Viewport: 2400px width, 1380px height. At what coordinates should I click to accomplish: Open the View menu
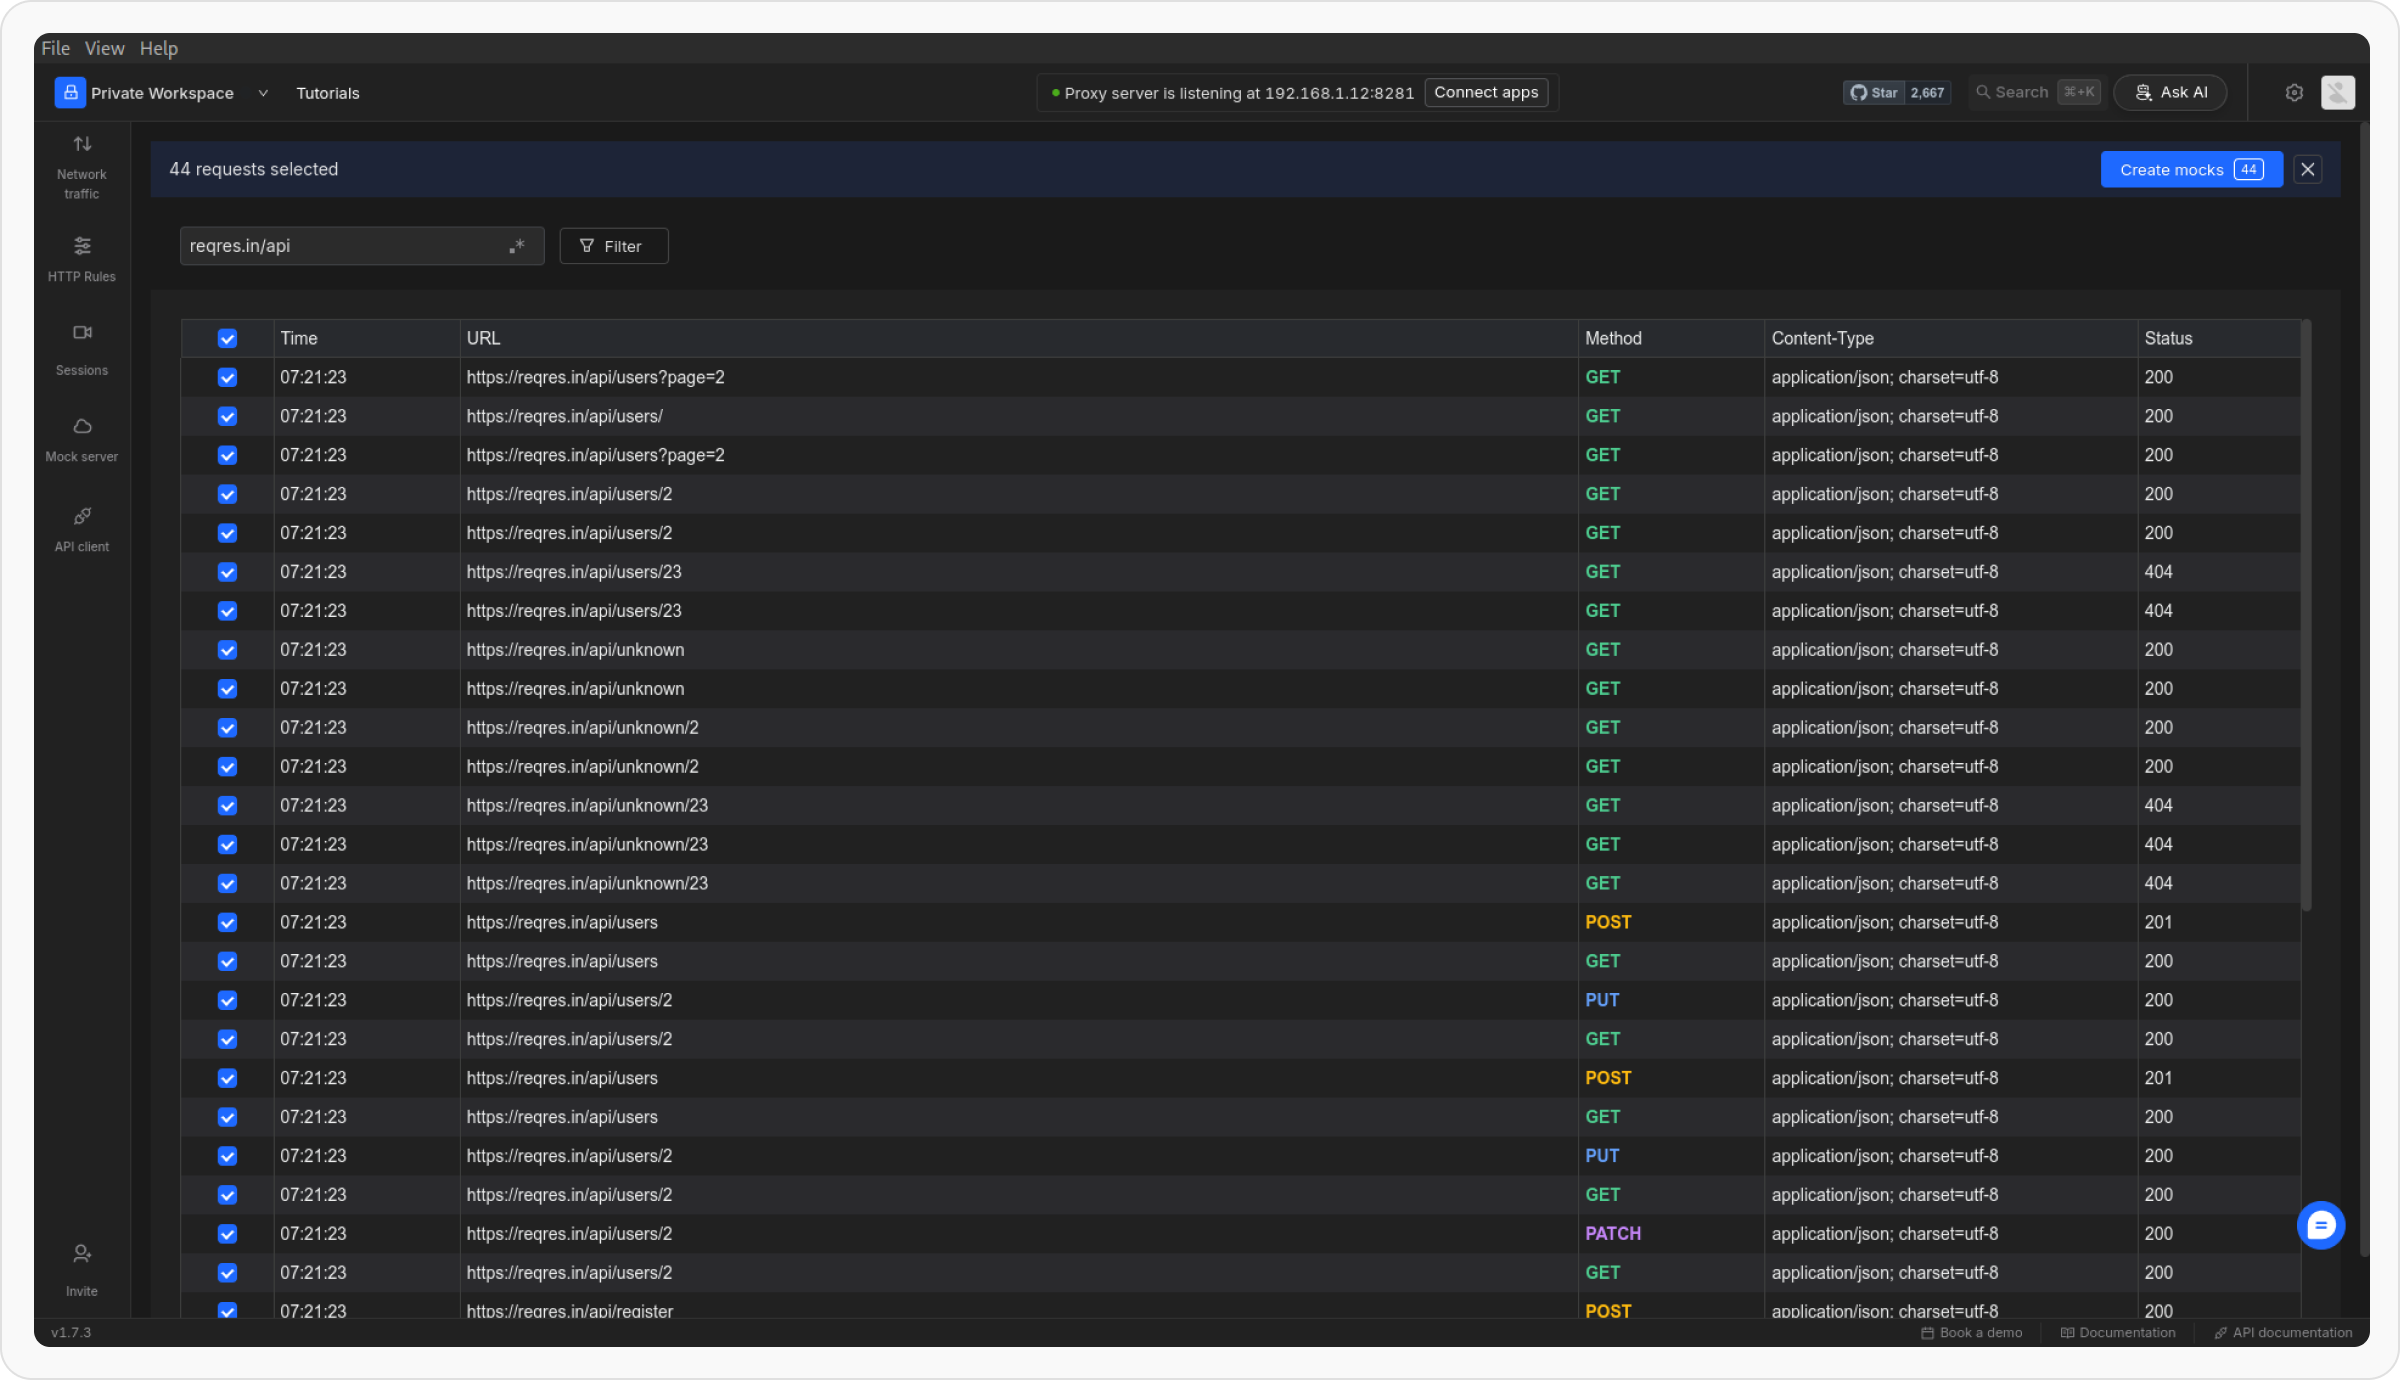tap(104, 48)
